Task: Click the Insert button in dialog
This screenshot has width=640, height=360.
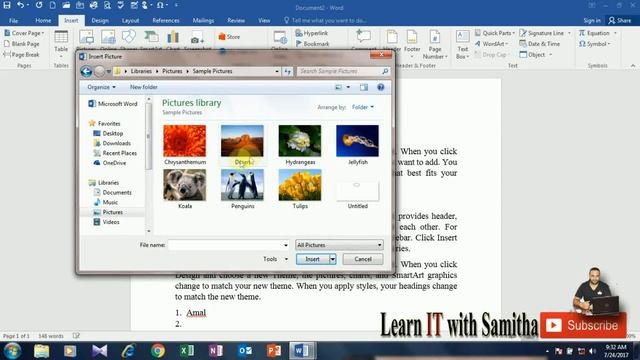Action: coord(313,259)
